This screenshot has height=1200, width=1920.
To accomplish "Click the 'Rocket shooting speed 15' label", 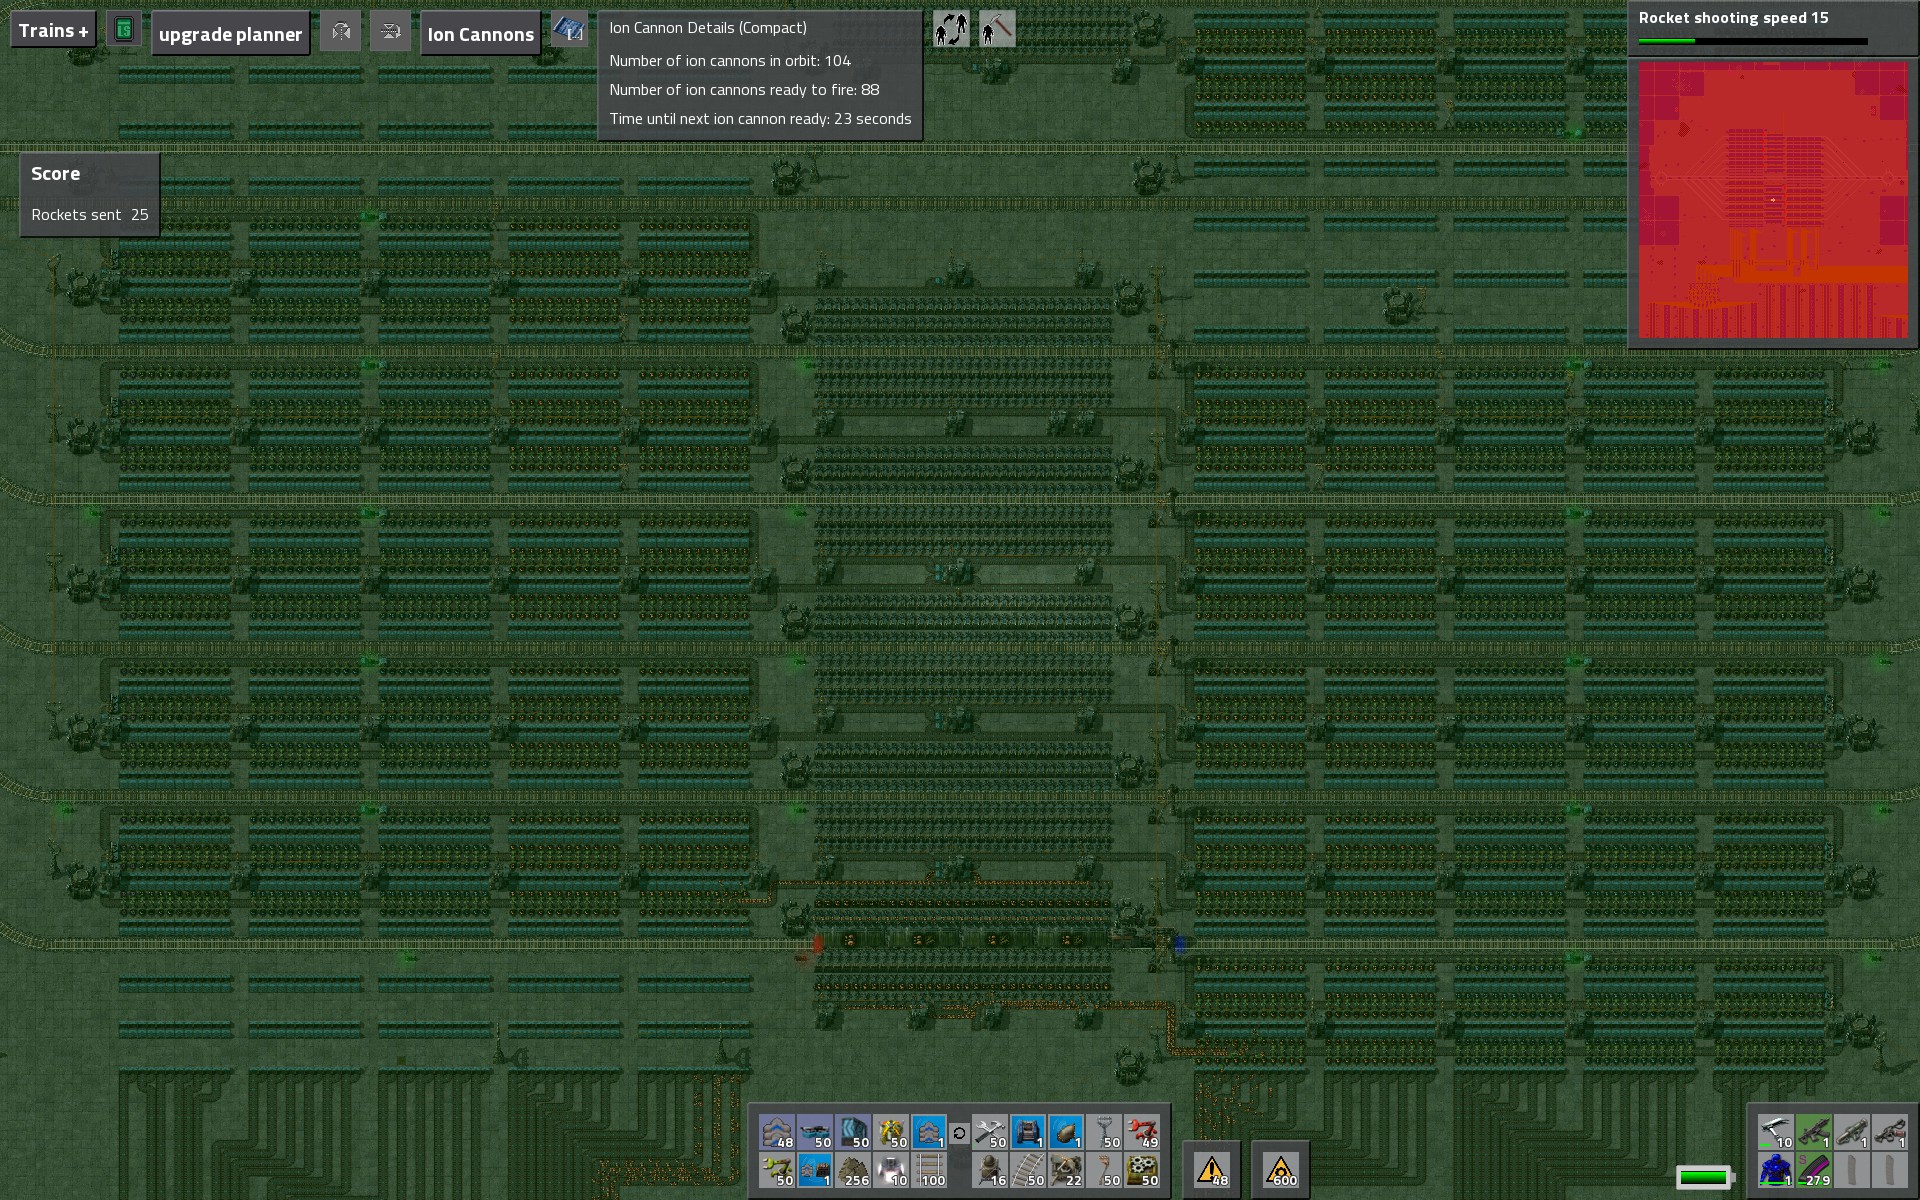I will [x=1733, y=18].
